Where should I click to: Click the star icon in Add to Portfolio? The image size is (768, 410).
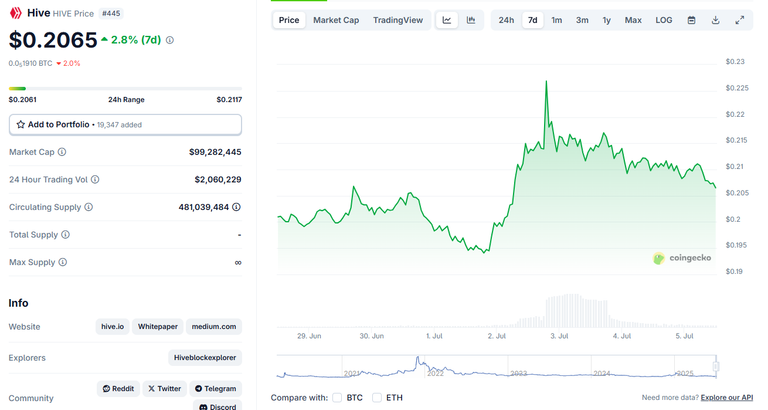pos(21,124)
